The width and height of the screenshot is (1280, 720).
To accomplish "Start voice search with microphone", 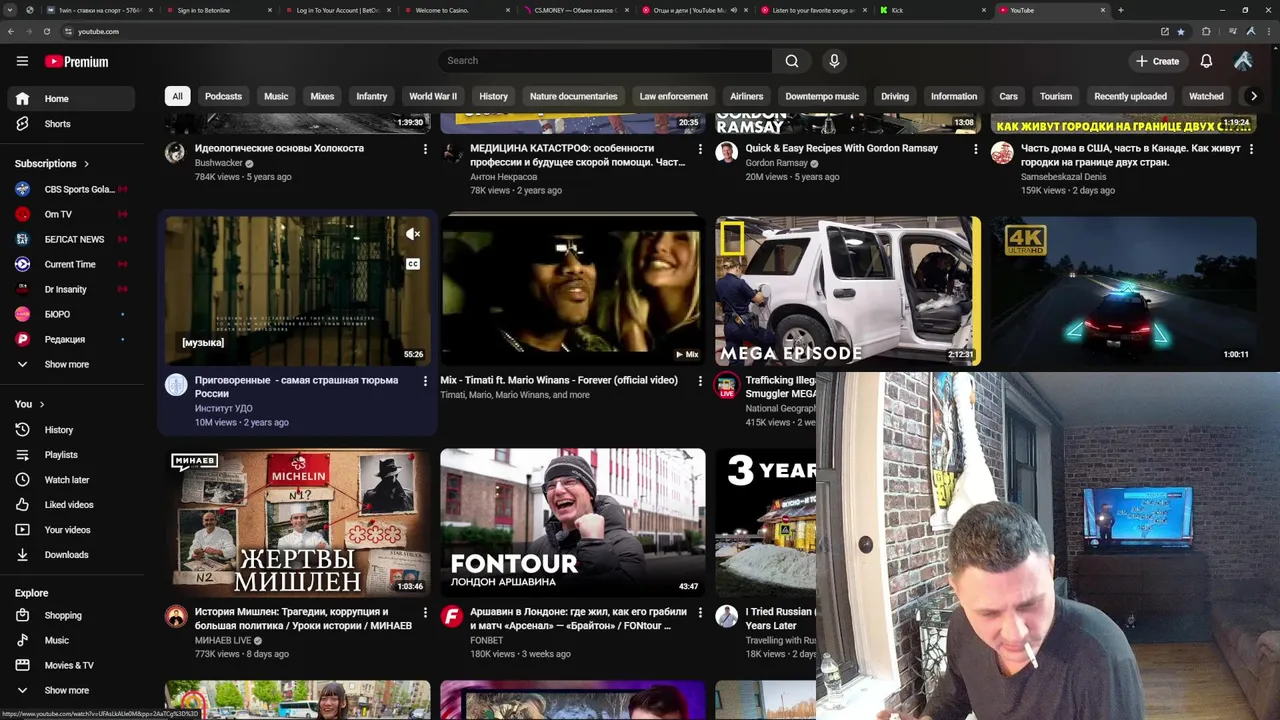I will [x=834, y=61].
